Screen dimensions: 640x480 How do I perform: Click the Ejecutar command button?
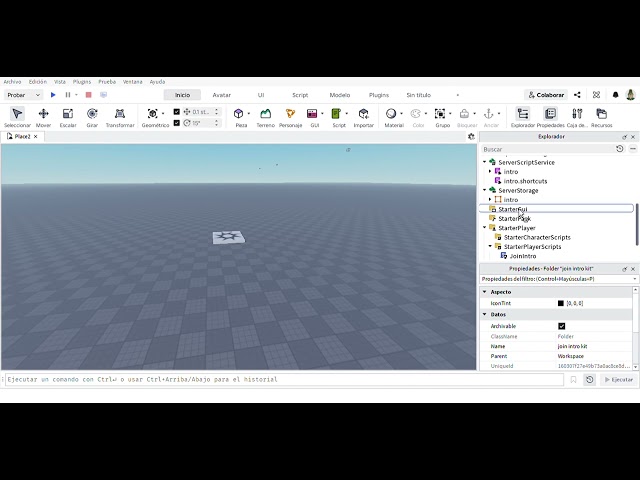619,380
